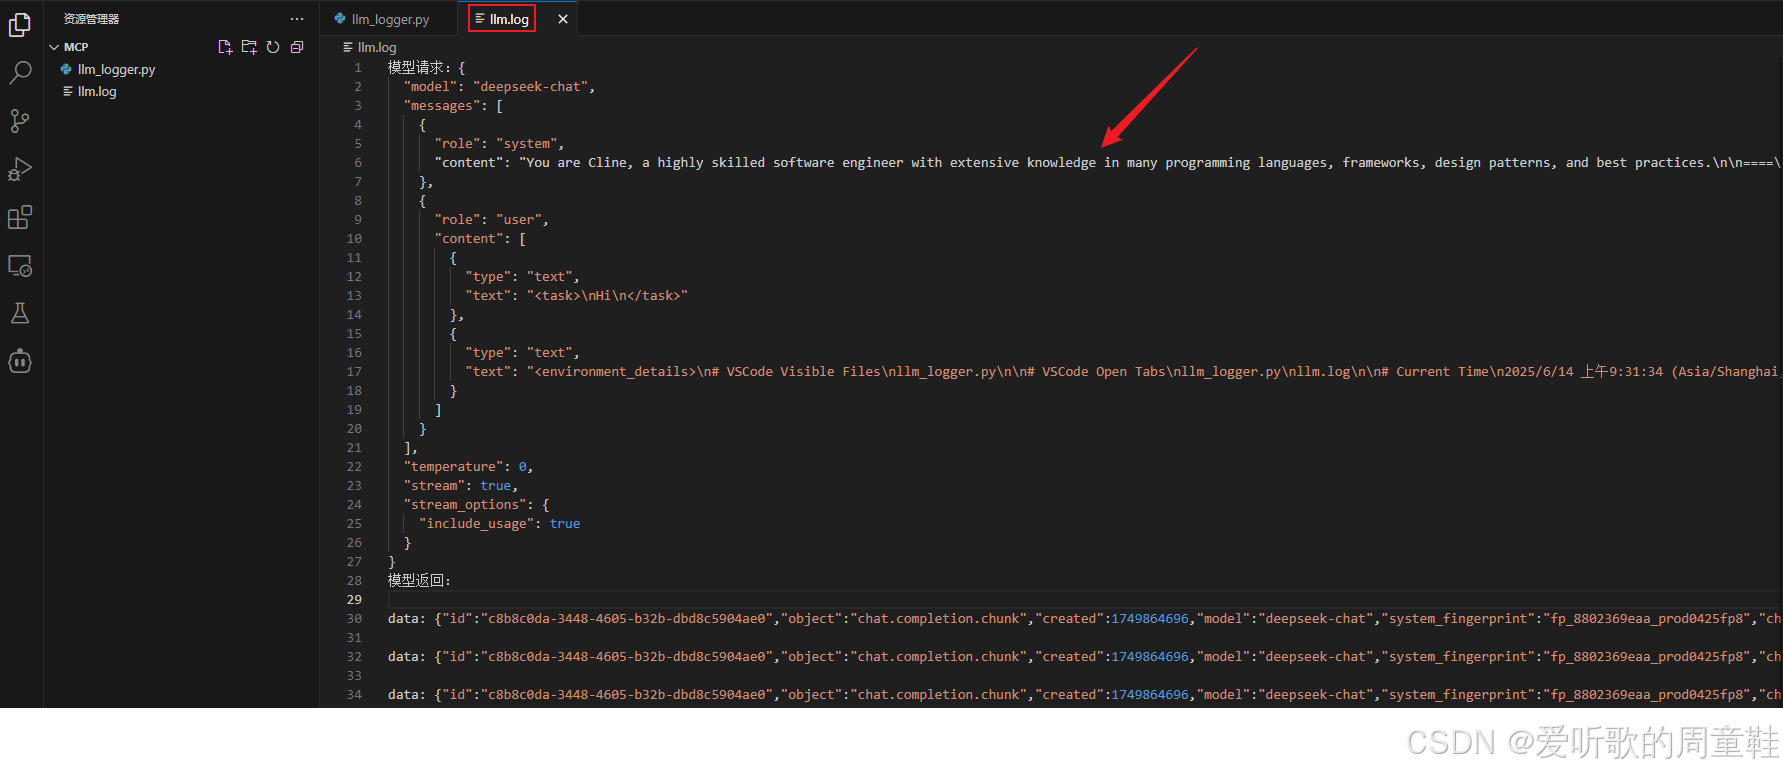Image resolution: width=1783 pixels, height=772 pixels.
Task: Click the 资源管理器 panel title
Action: tap(91, 19)
